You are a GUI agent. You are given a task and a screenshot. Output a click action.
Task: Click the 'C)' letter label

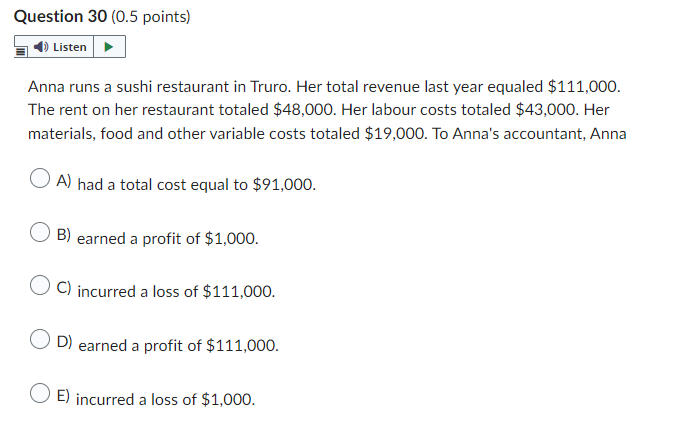[64, 288]
